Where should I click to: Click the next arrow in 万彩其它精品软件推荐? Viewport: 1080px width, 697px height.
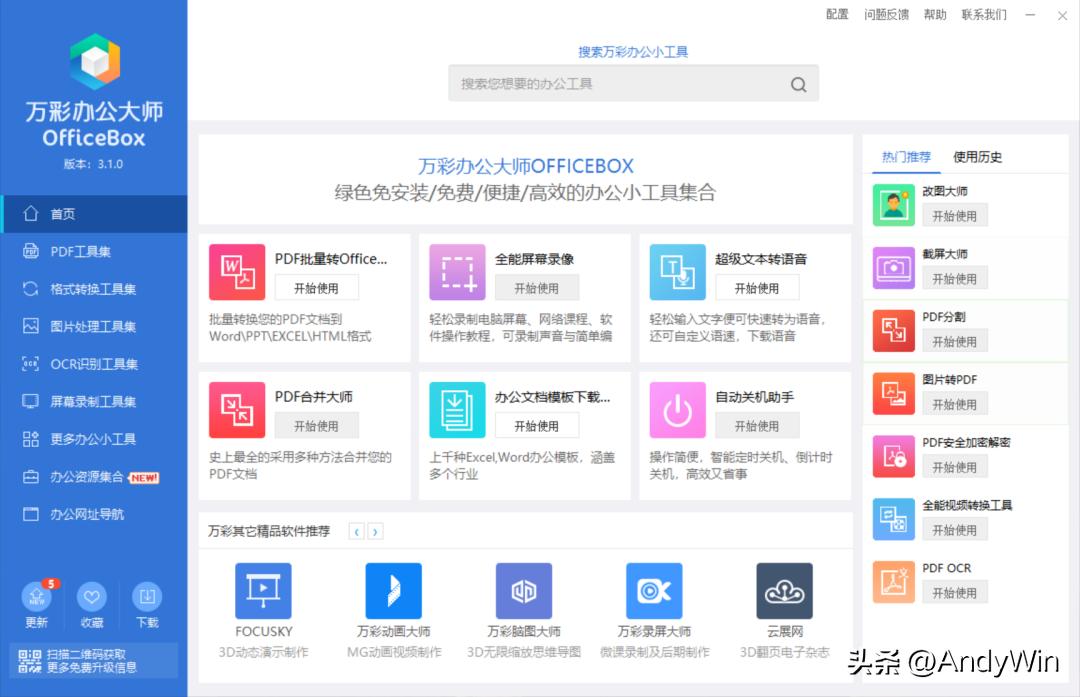[376, 531]
